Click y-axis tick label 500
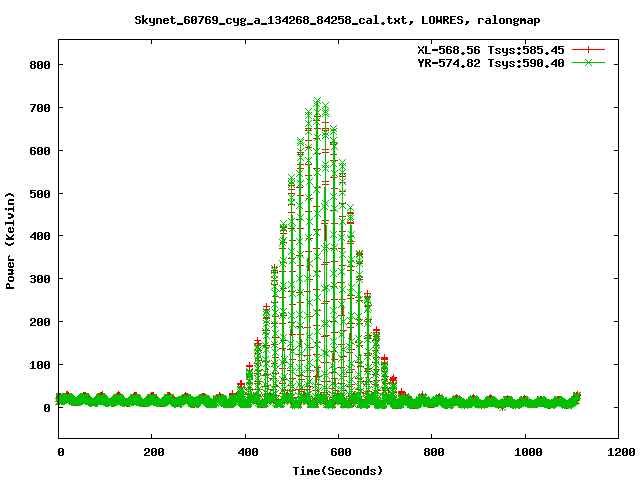This screenshot has height=480, width=640. point(40,194)
